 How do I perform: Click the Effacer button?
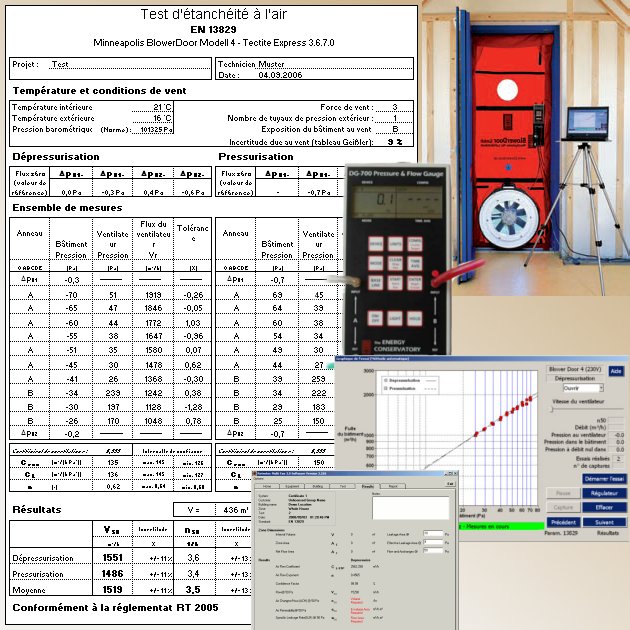604,507
